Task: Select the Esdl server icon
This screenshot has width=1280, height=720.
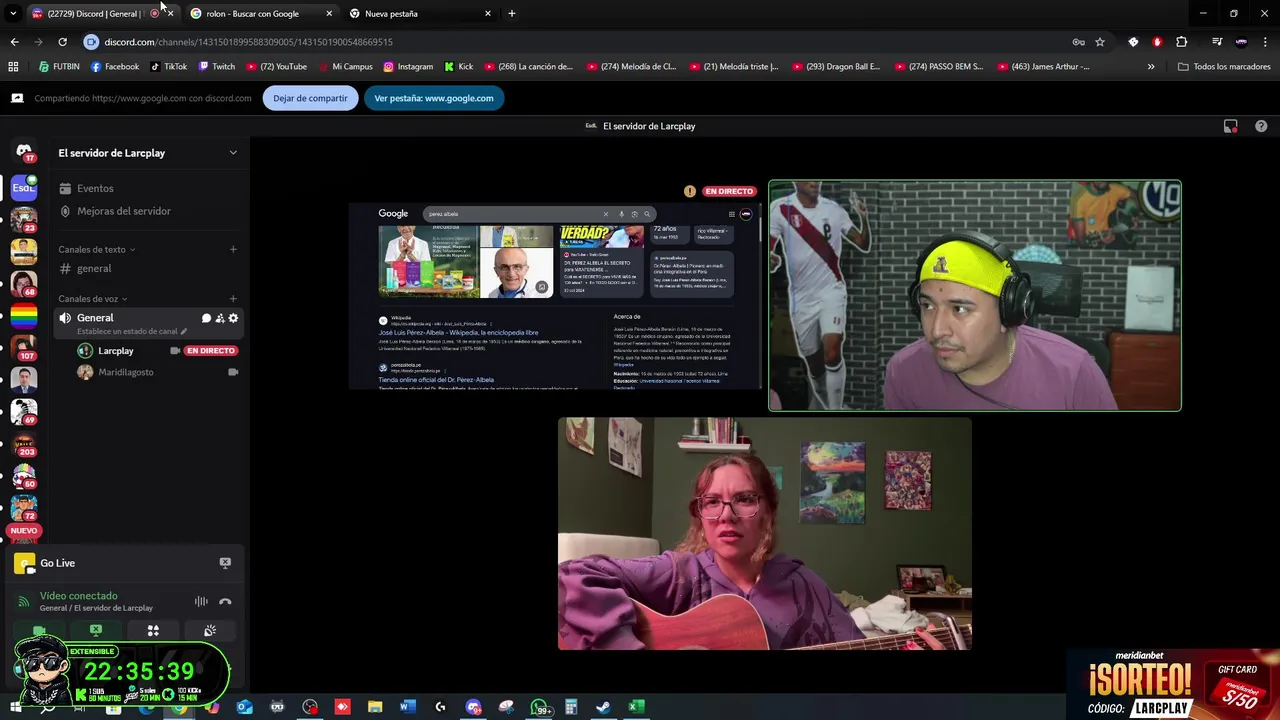Action: (x=24, y=187)
